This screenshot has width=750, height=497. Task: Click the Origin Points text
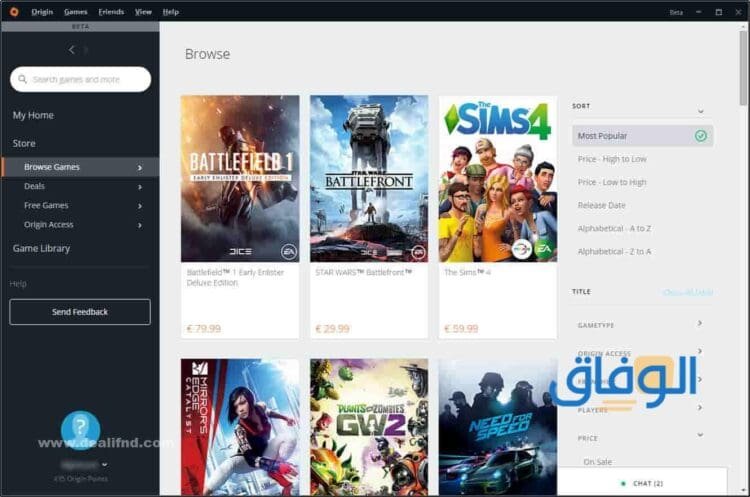point(80,478)
